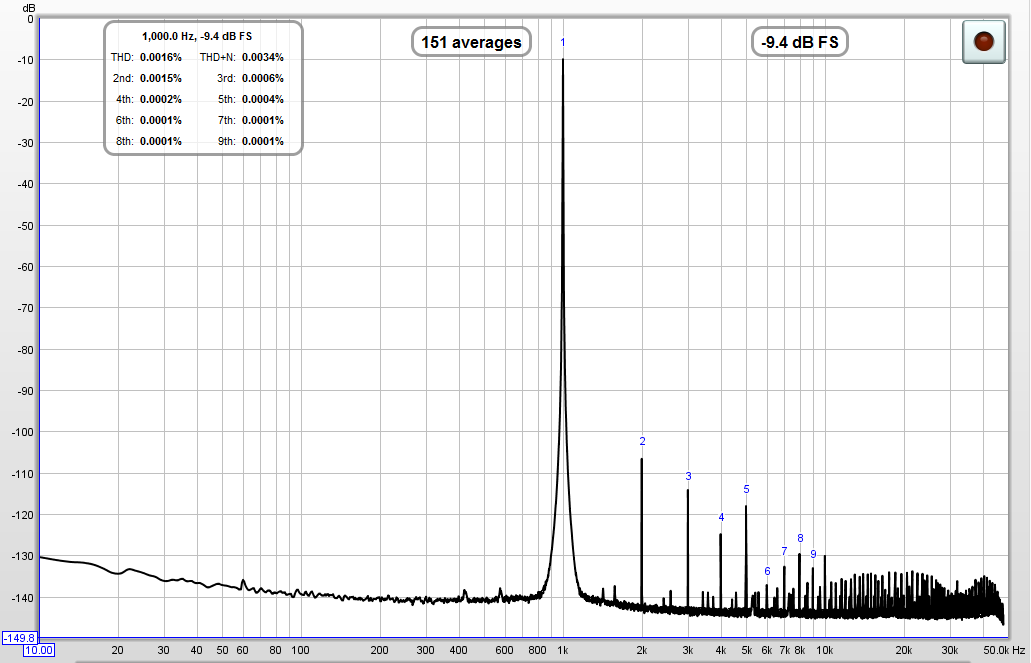Click harmonic marker label 8
The height and width of the screenshot is (663, 1031).
tap(800, 539)
